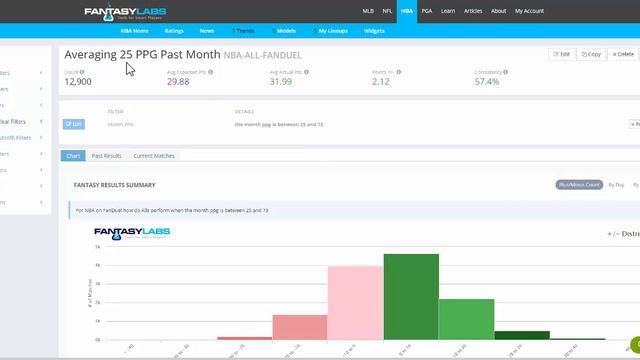The height and width of the screenshot is (360, 640).
Task: Open the Count info icon
Action: [82, 72]
